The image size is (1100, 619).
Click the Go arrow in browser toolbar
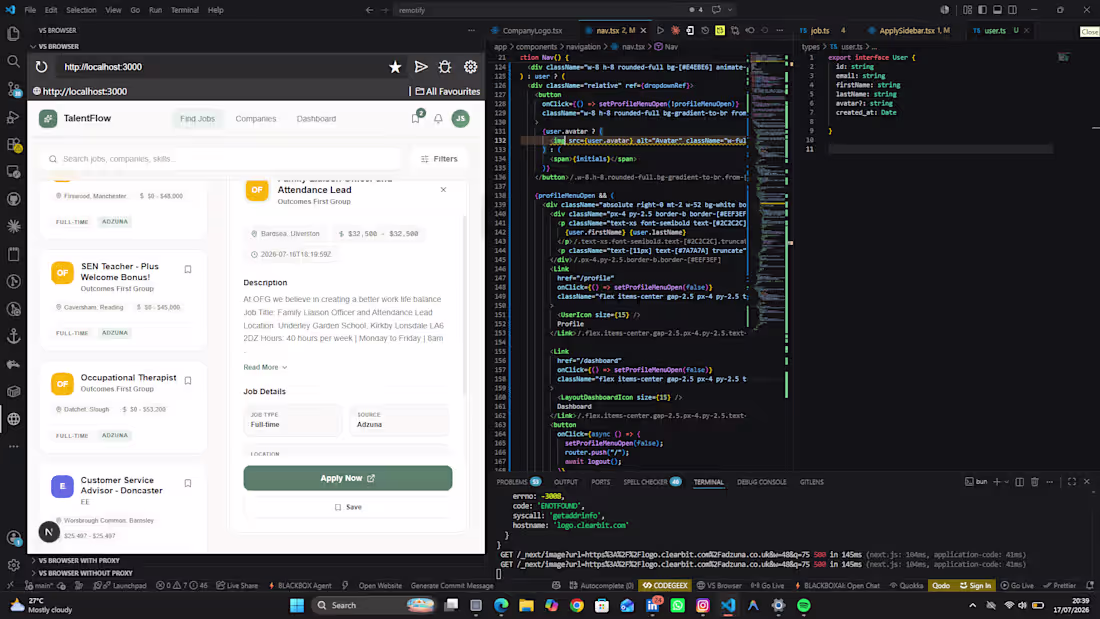421,67
